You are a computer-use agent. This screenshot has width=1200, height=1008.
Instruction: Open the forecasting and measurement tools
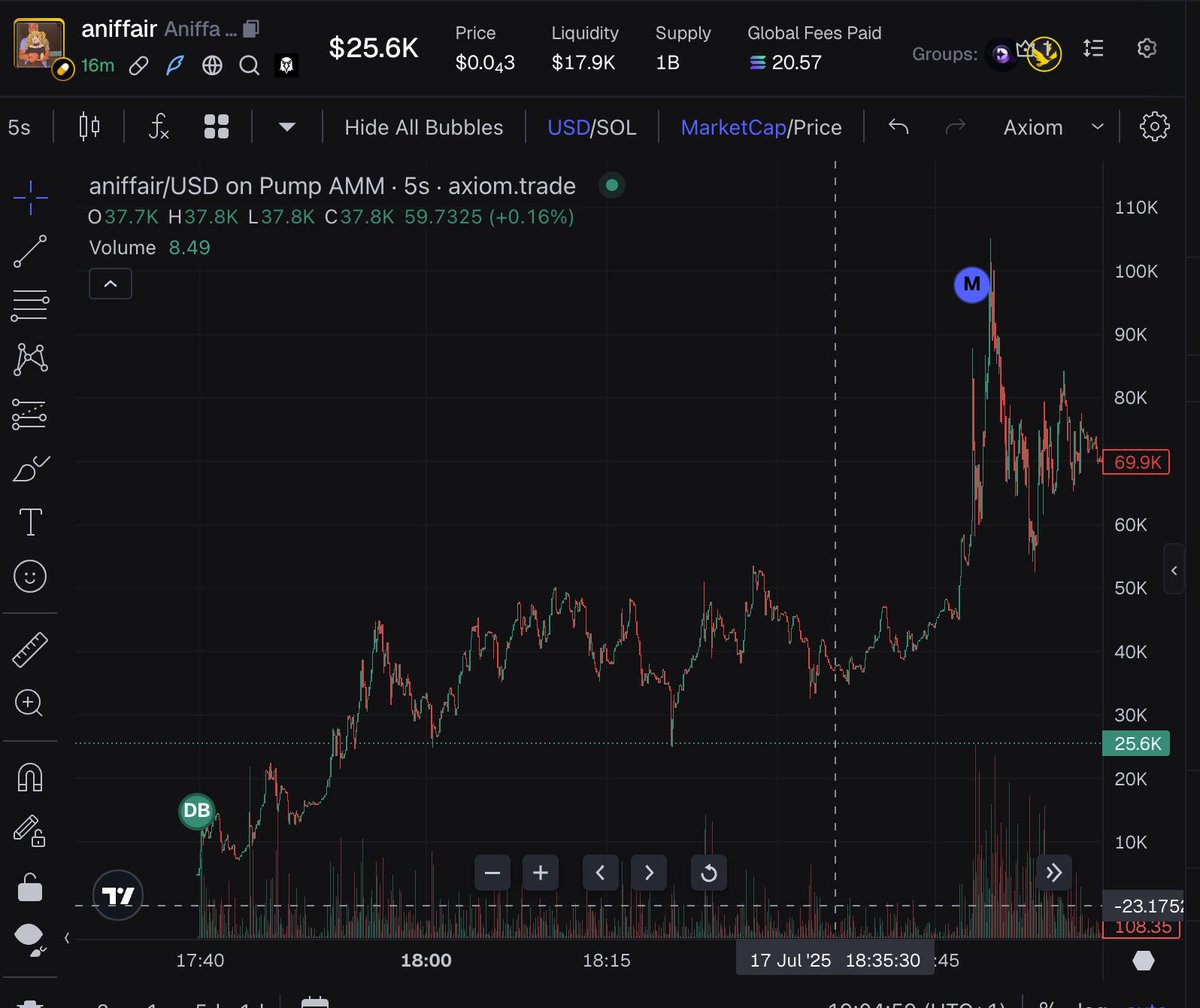[x=30, y=414]
